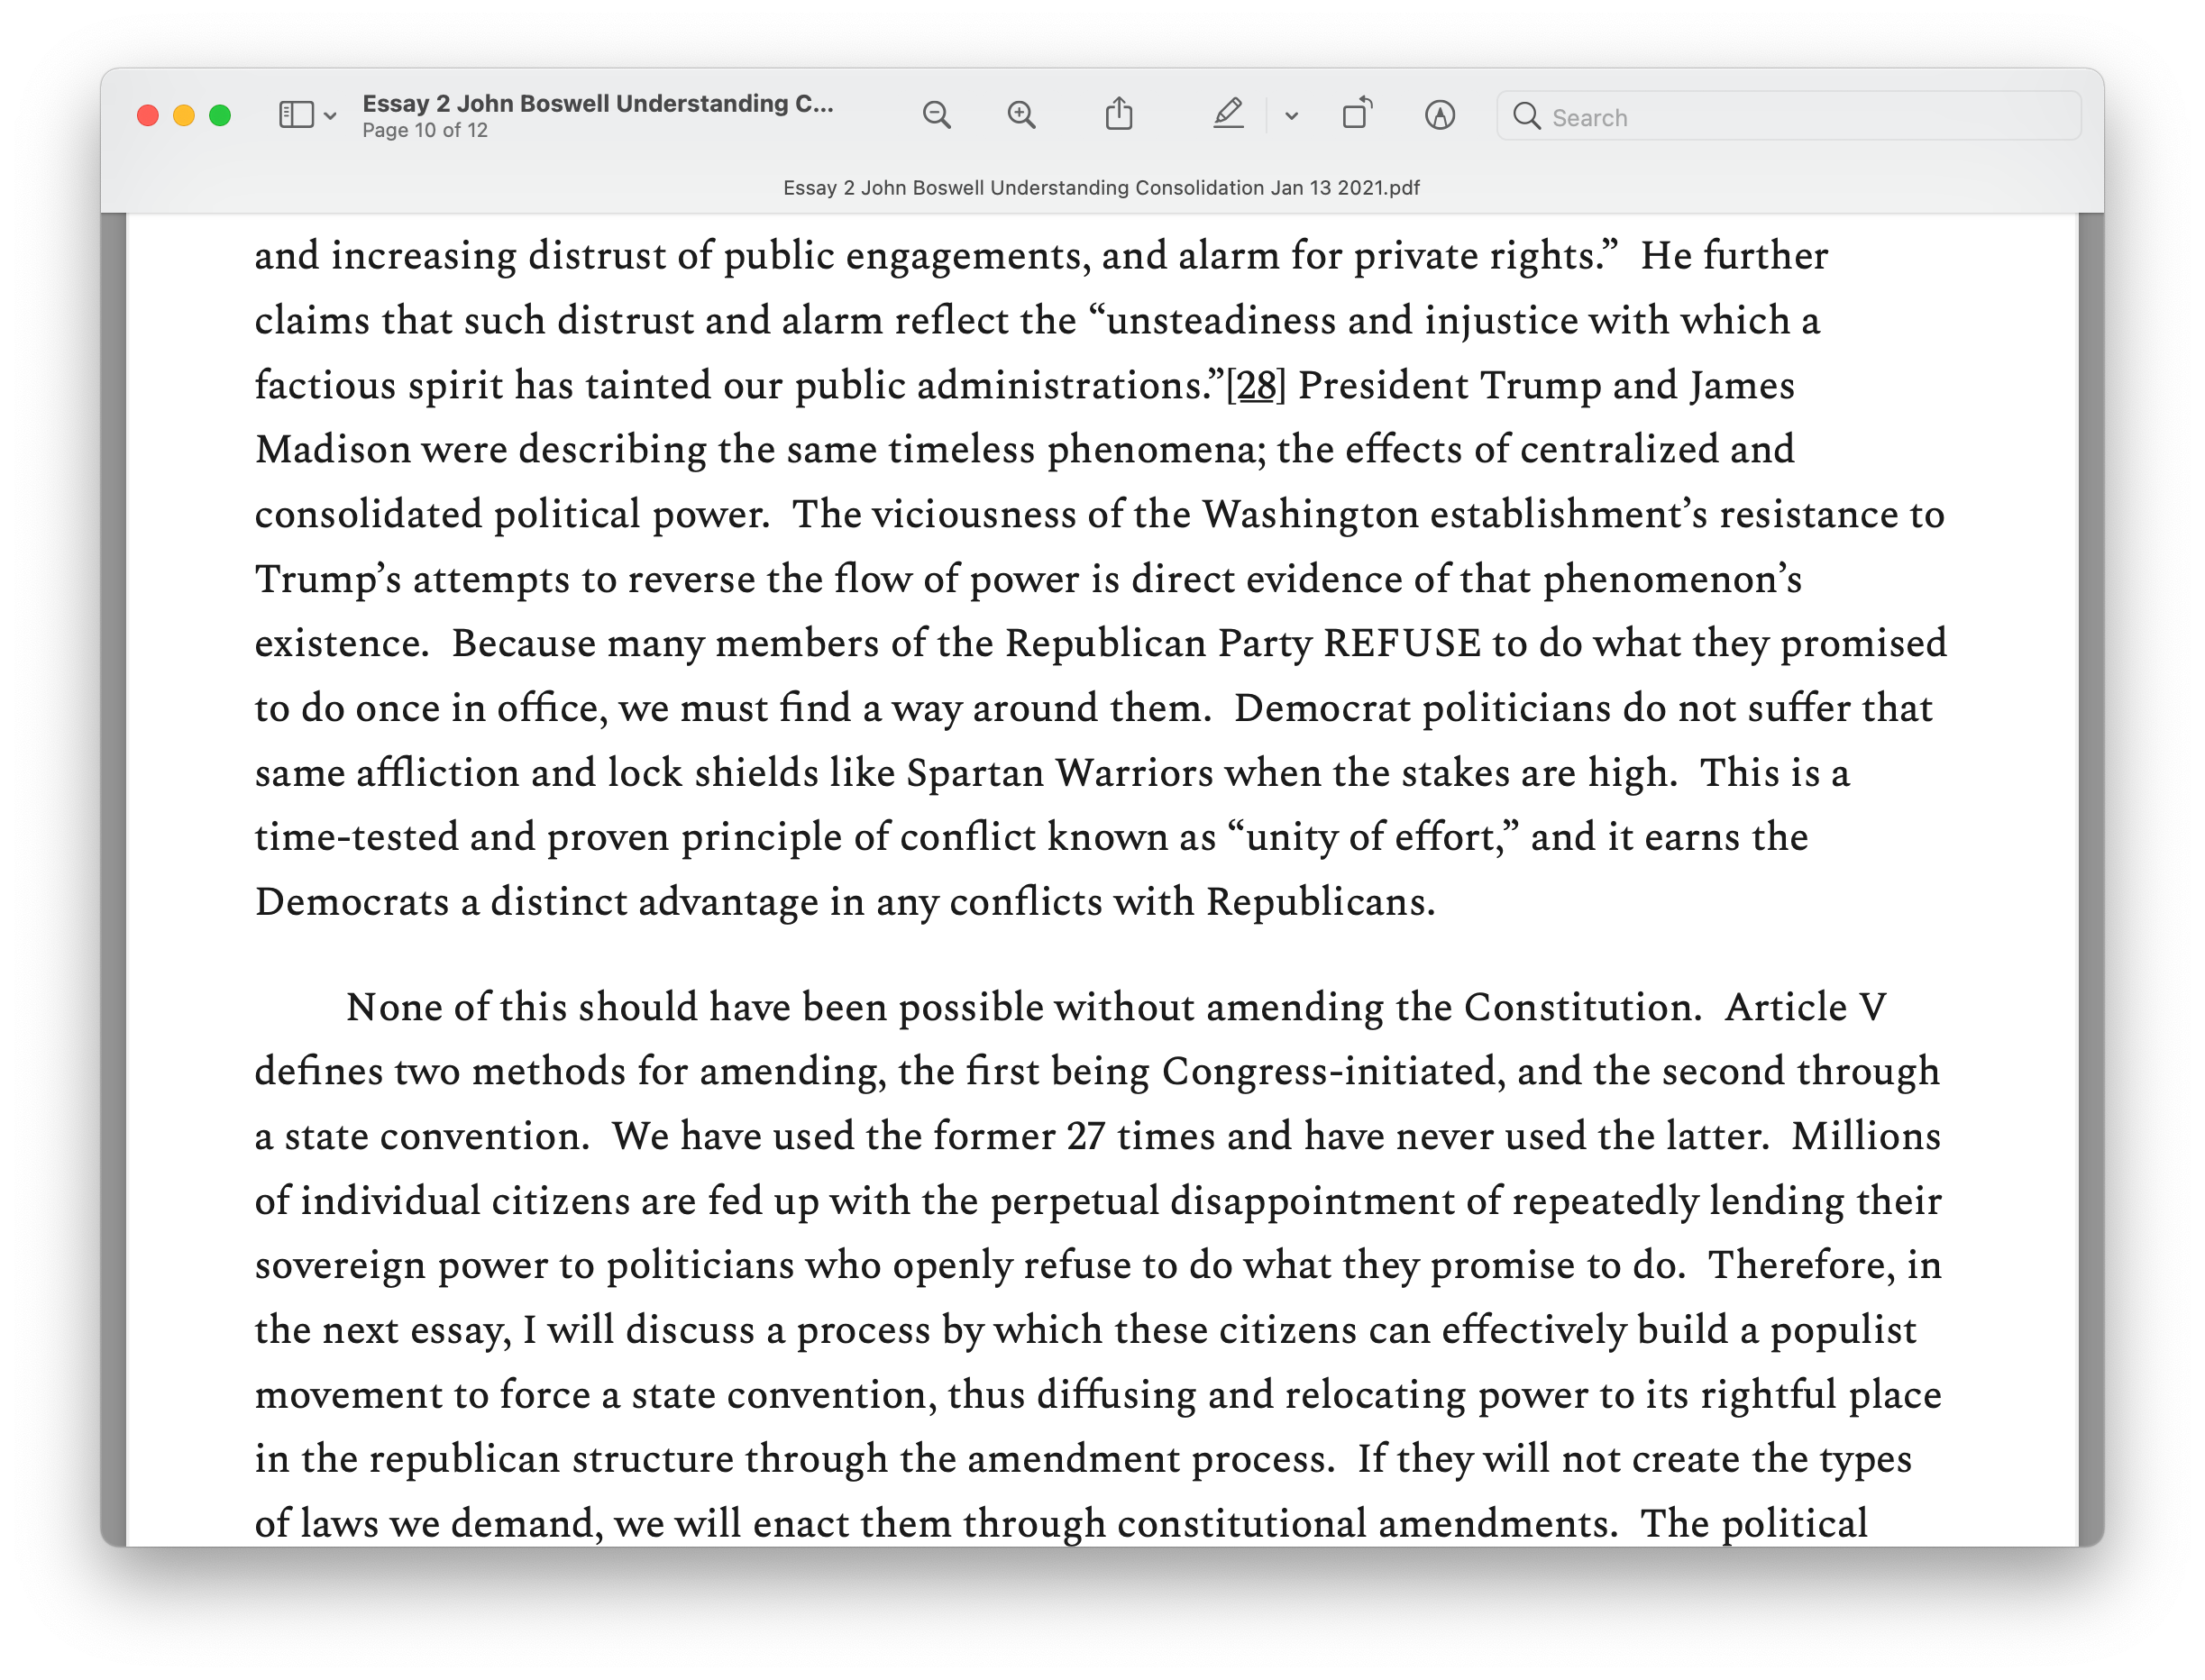The height and width of the screenshot is (1680, 2205).
Task: Click the phrase 'Spartan Warriors'
Action: pyautogui.click(x=1059, y=773)
